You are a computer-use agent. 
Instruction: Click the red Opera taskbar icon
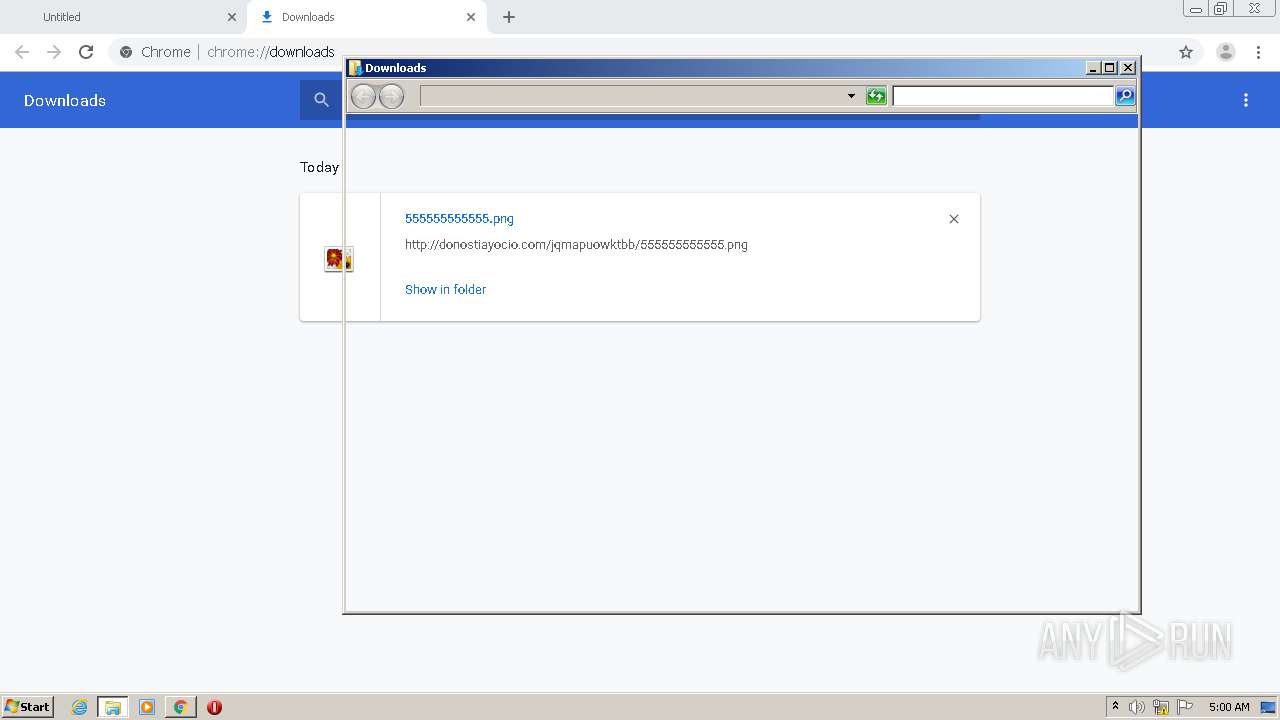click(214, 707)
